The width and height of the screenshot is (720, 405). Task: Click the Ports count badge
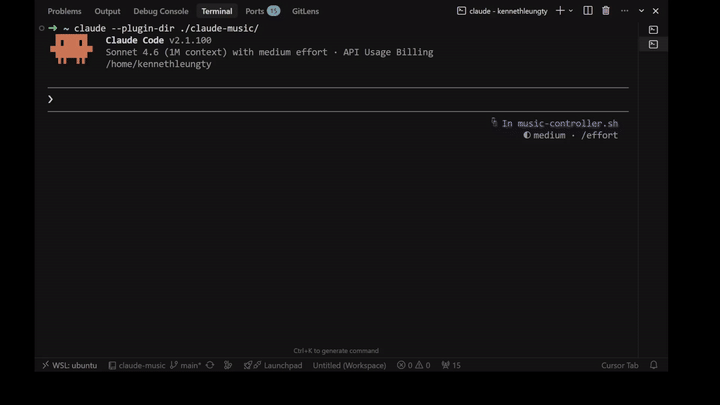coord(274,11)
